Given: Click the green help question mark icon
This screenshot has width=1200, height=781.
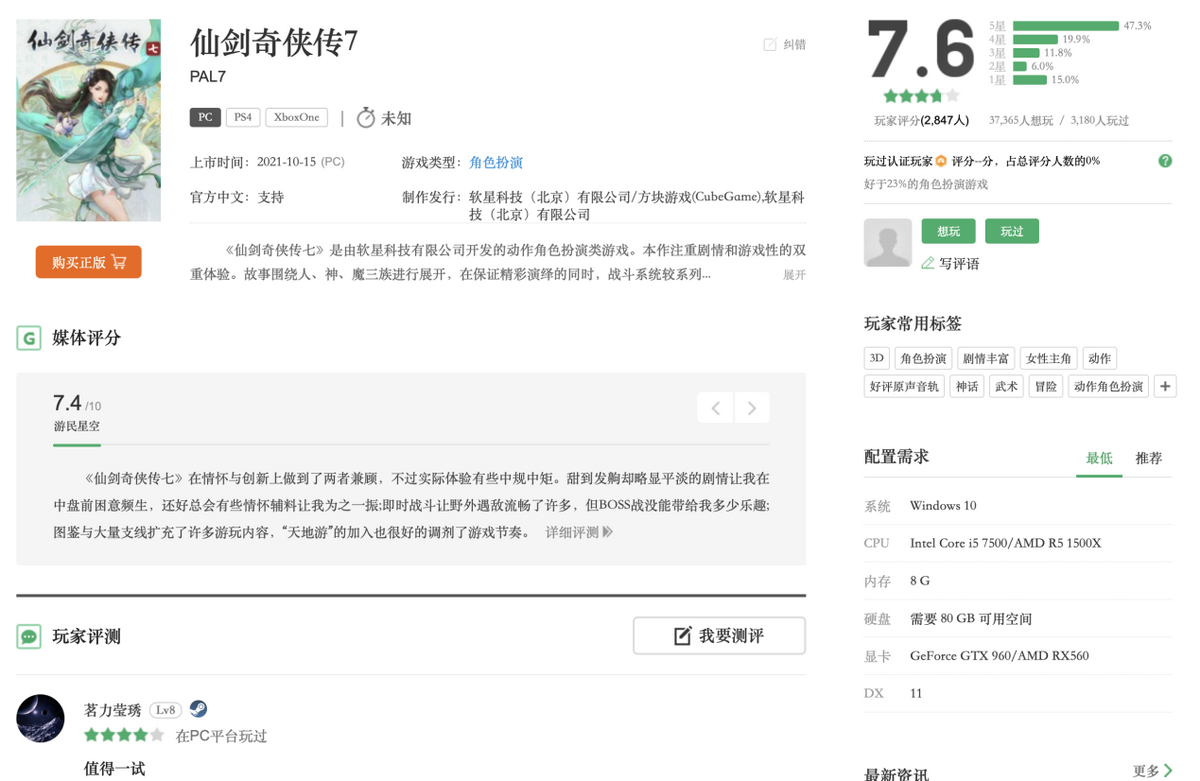Looking at the screenshot, I should coord(1164,161).
